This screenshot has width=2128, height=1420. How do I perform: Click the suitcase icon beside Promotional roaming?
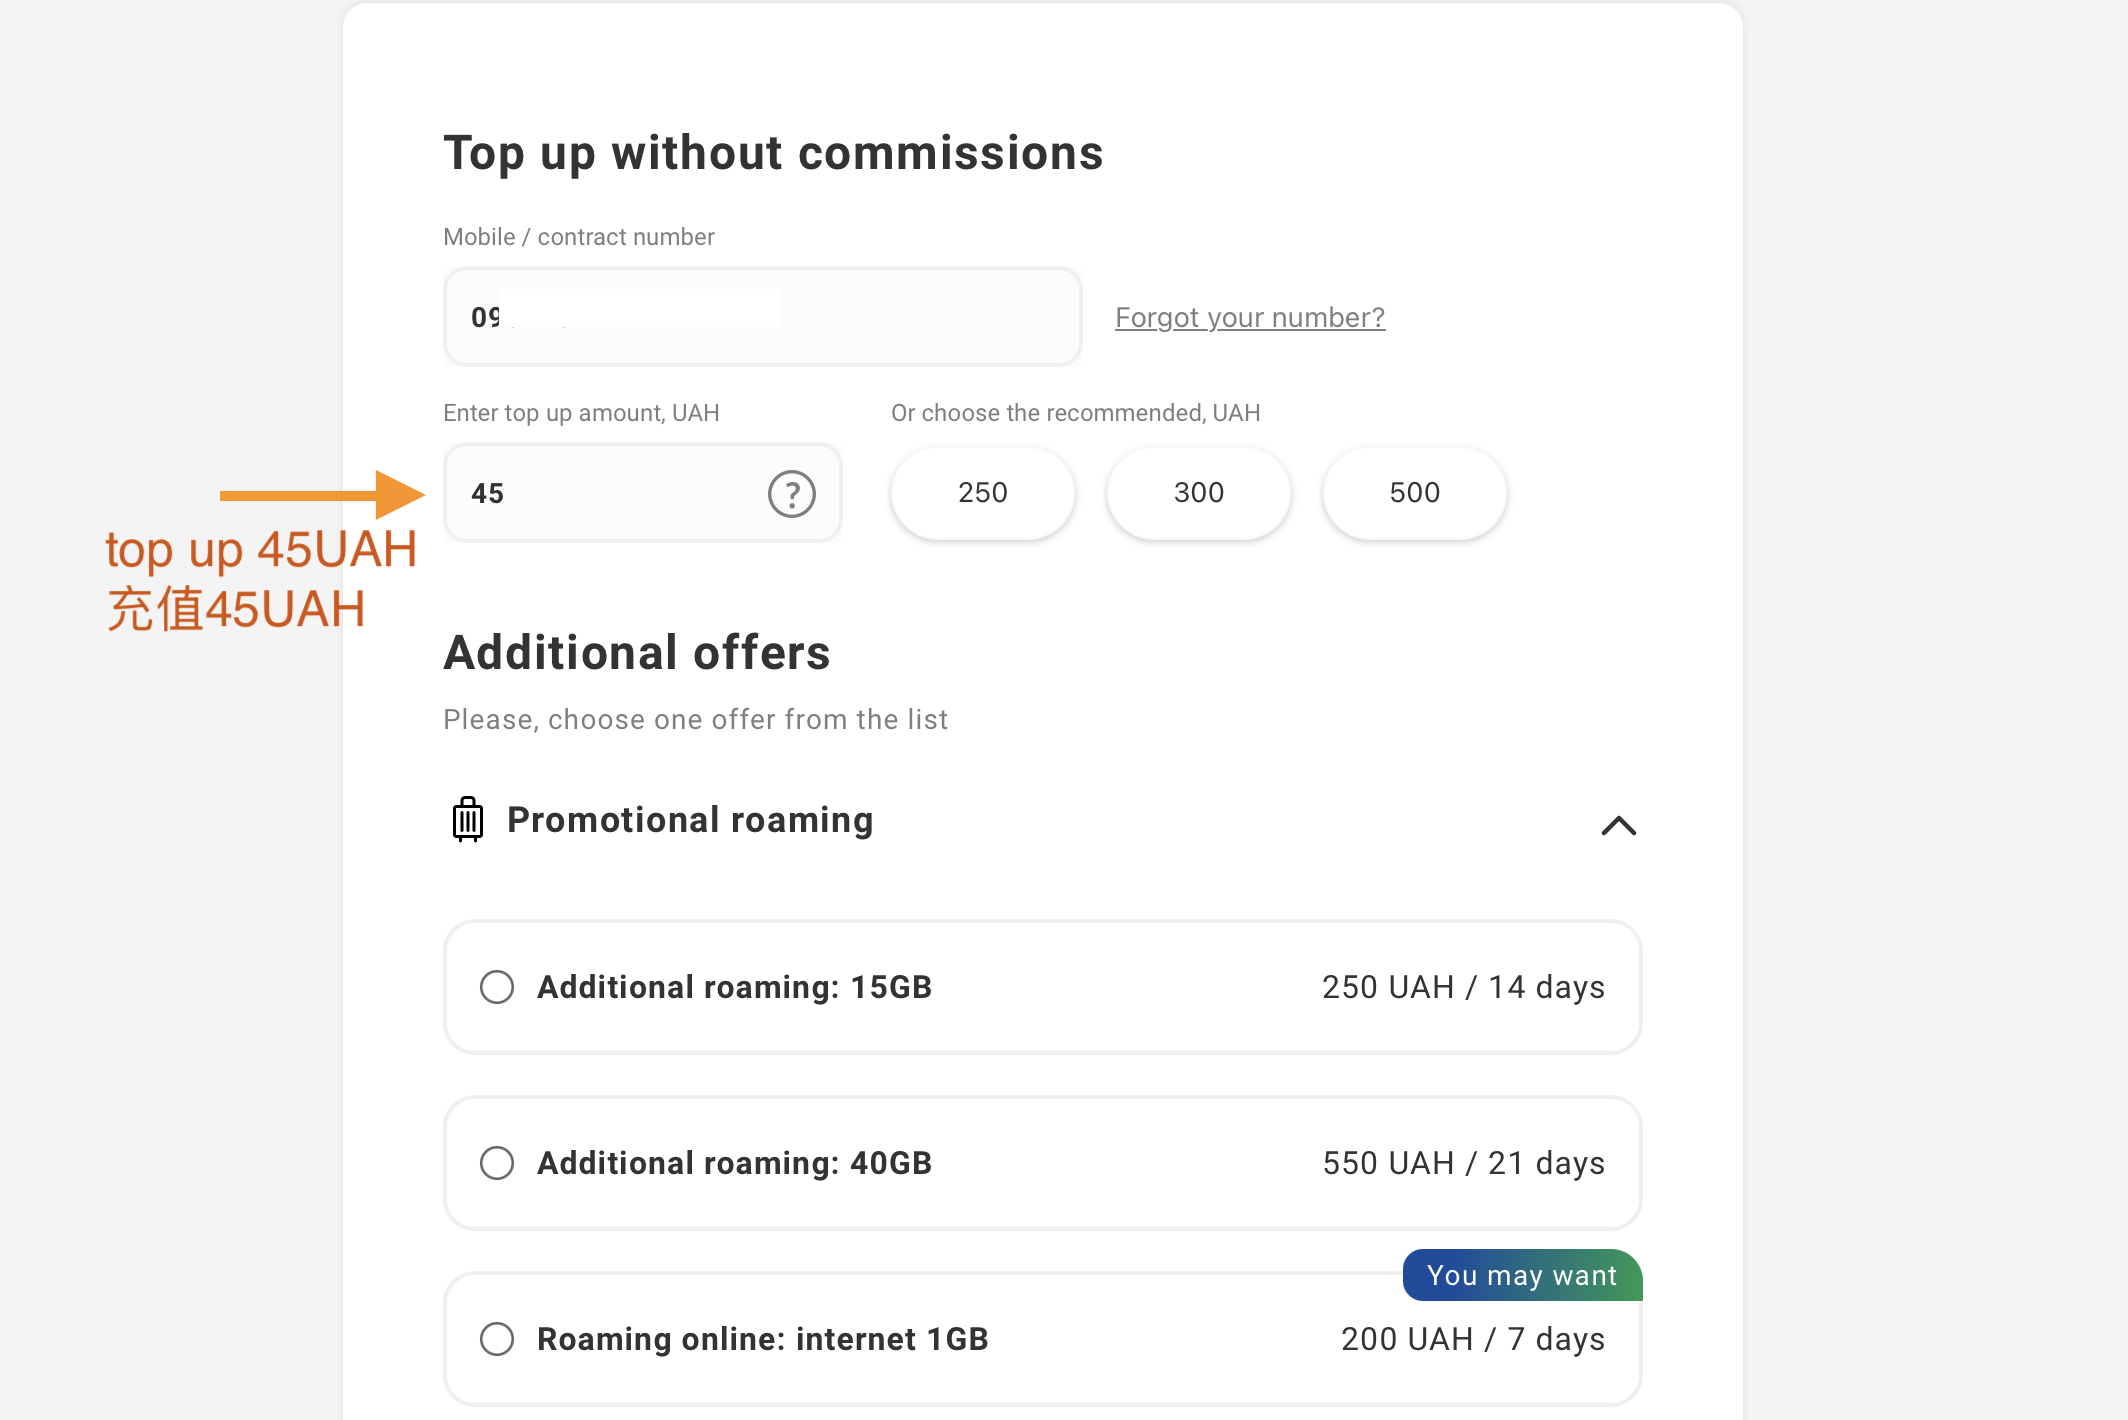467,820
